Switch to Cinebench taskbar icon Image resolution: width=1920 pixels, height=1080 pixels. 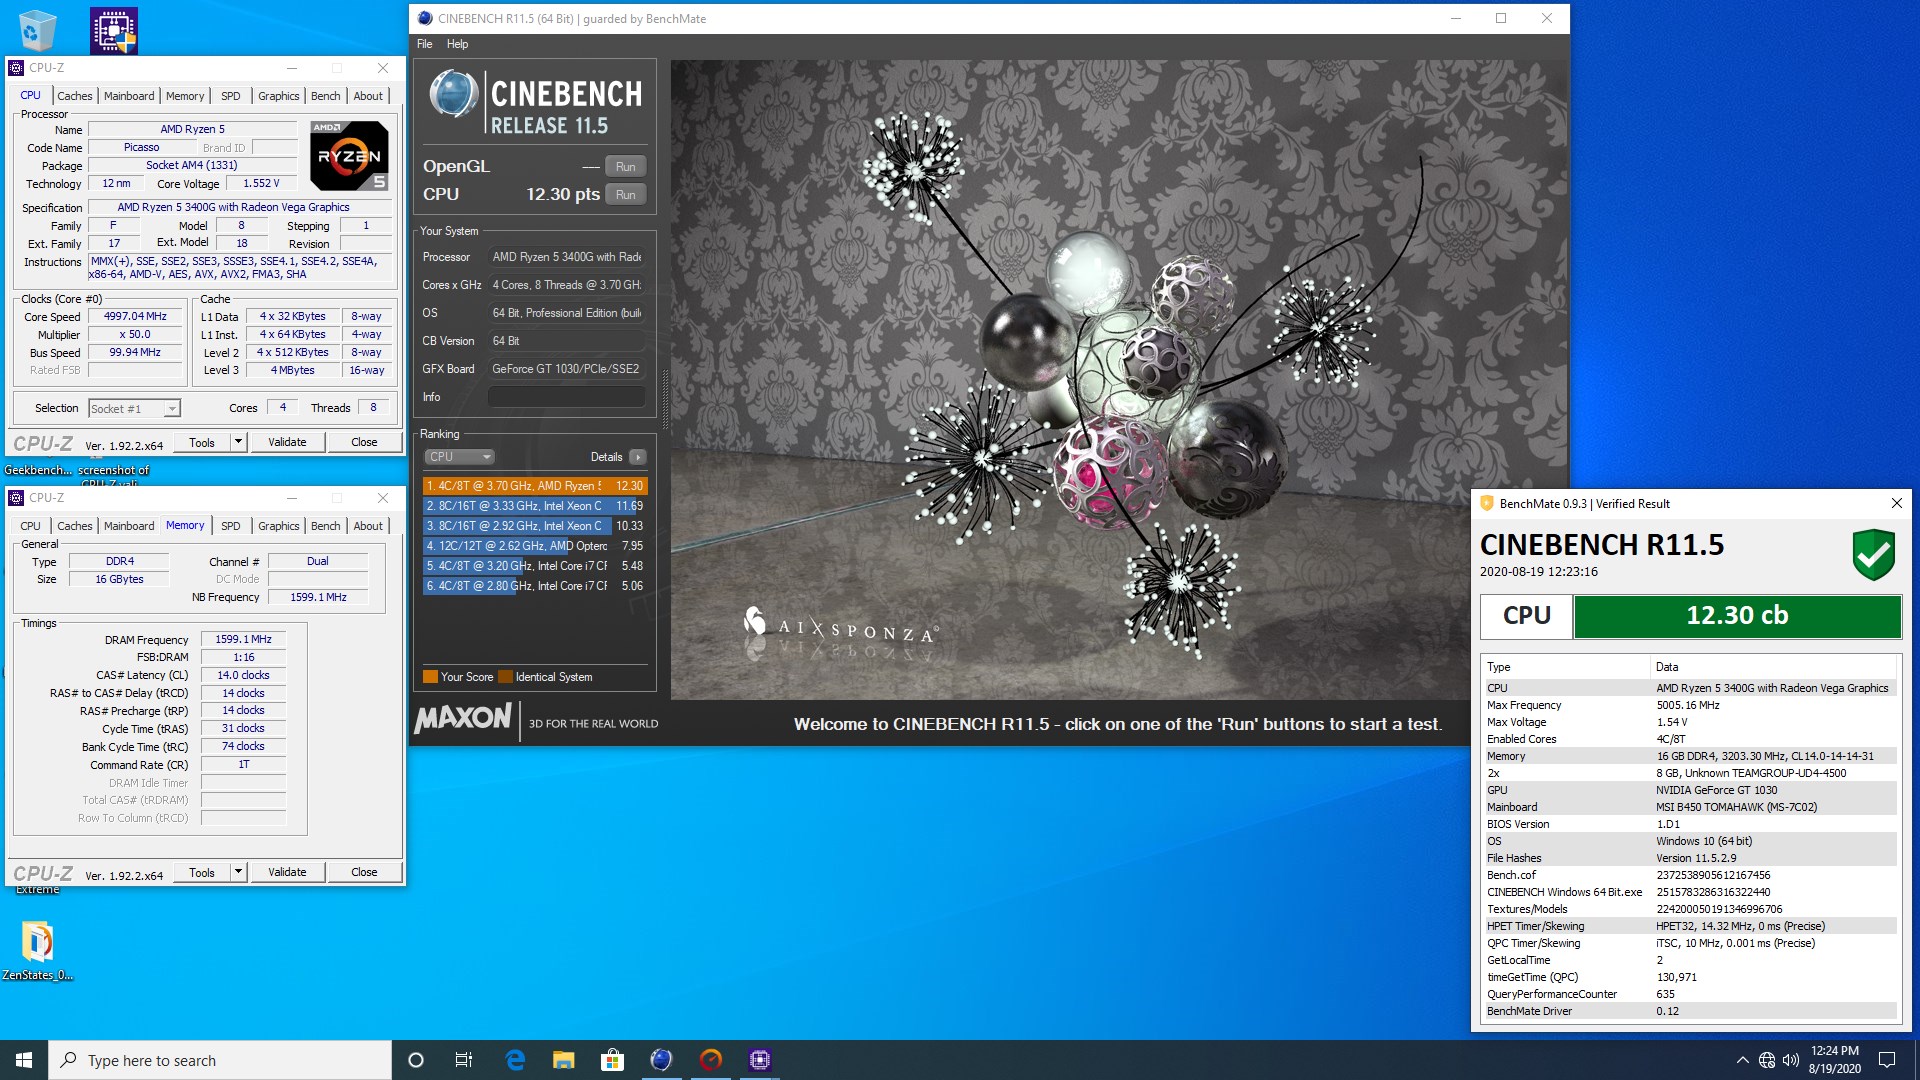(x=661, y=1060)
